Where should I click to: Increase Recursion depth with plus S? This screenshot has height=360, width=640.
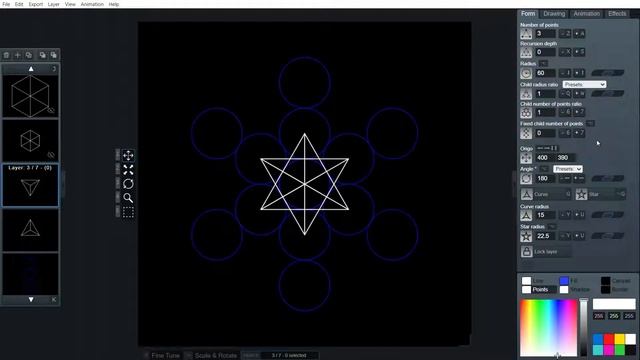coord(580,52)
